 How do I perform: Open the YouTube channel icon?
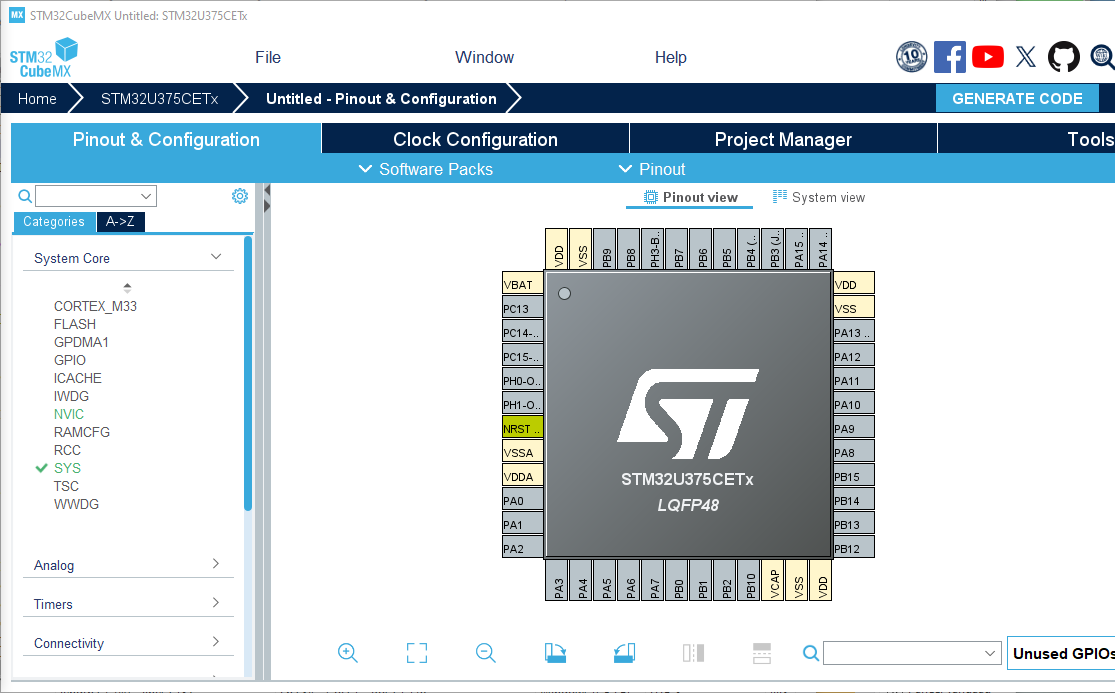988,57
